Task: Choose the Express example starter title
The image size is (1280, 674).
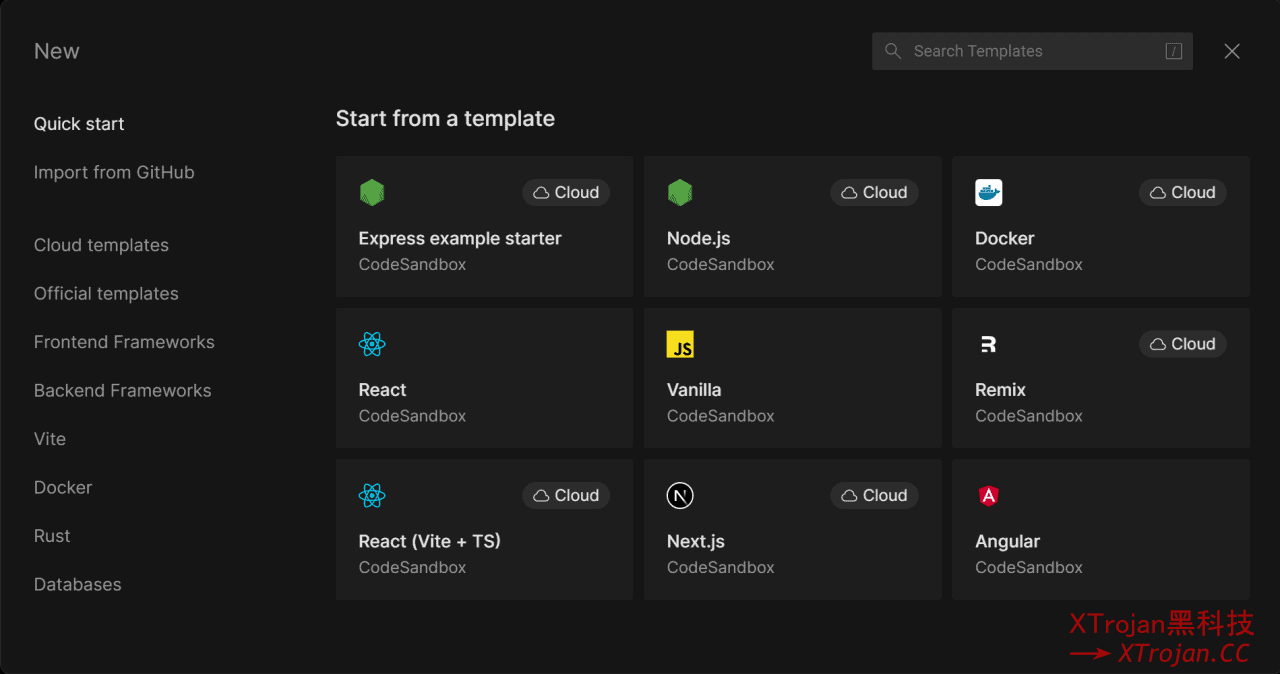Action: (x=460, y=239)
